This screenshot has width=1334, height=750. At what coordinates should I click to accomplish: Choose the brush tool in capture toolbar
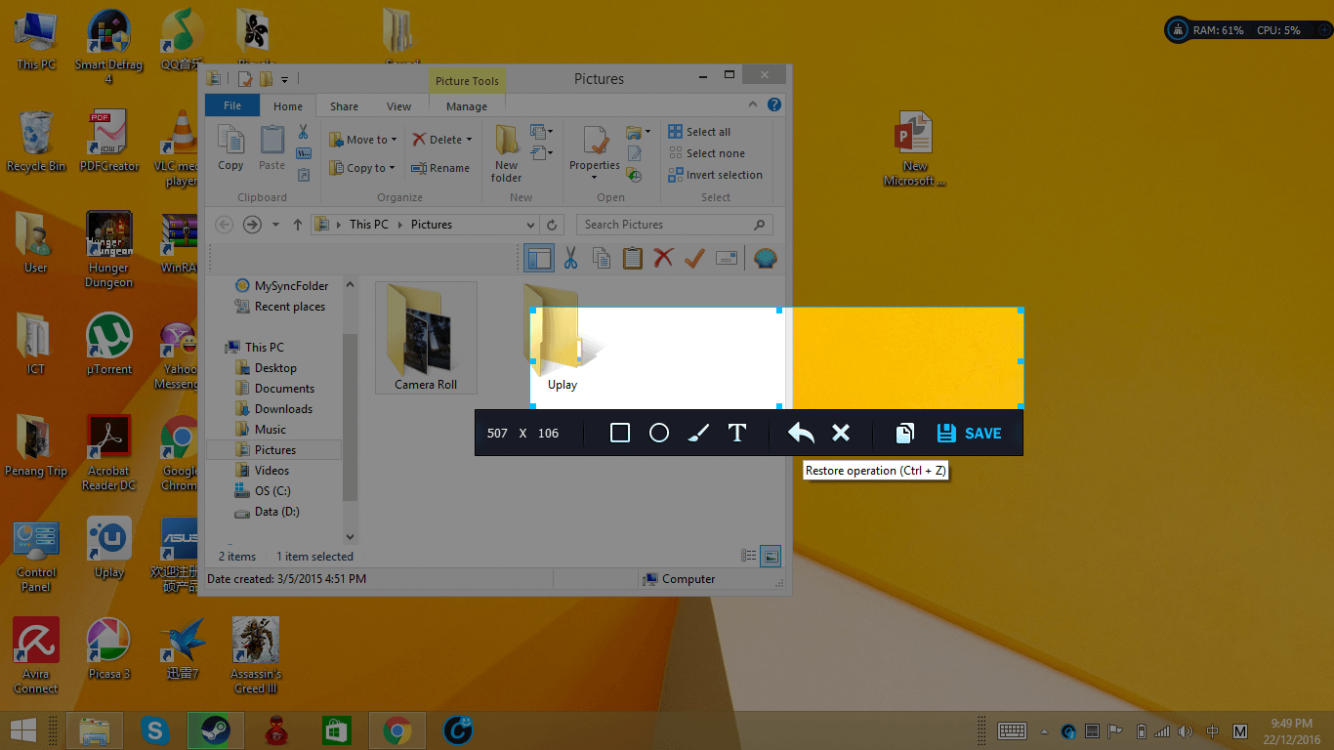click(698, 433)
